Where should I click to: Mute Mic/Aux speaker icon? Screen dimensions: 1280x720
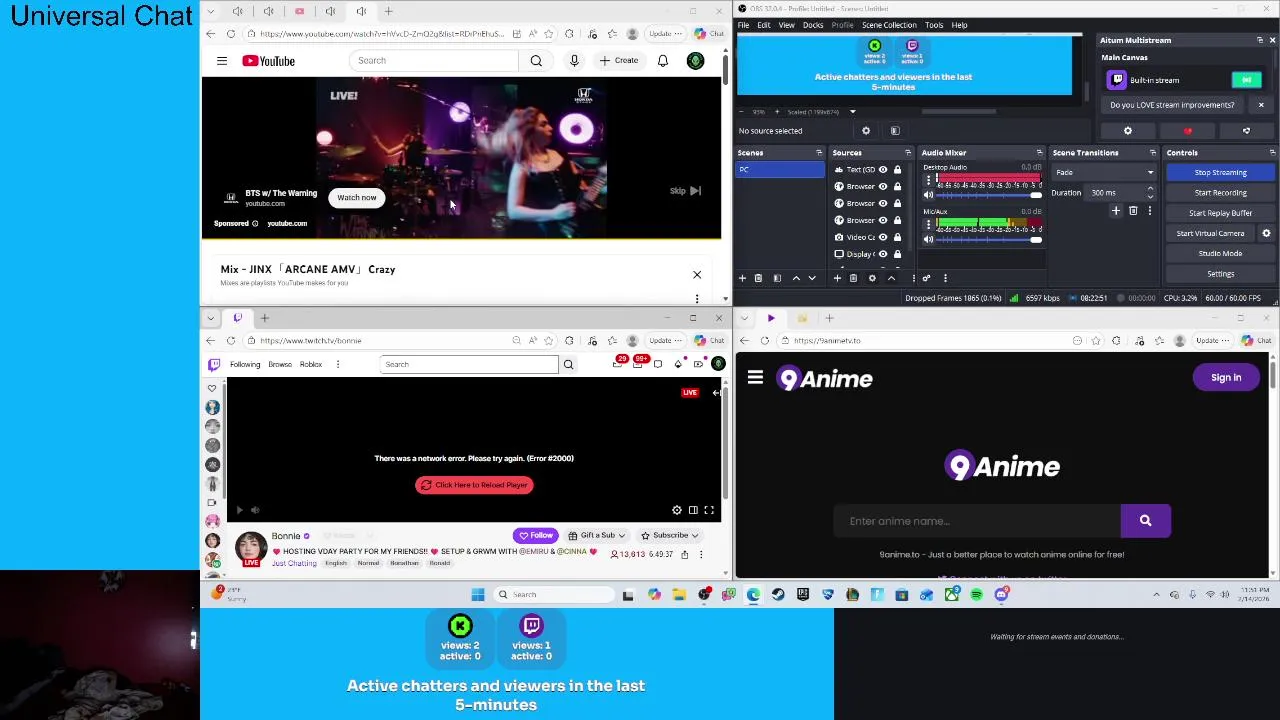[x=928, y=239]
